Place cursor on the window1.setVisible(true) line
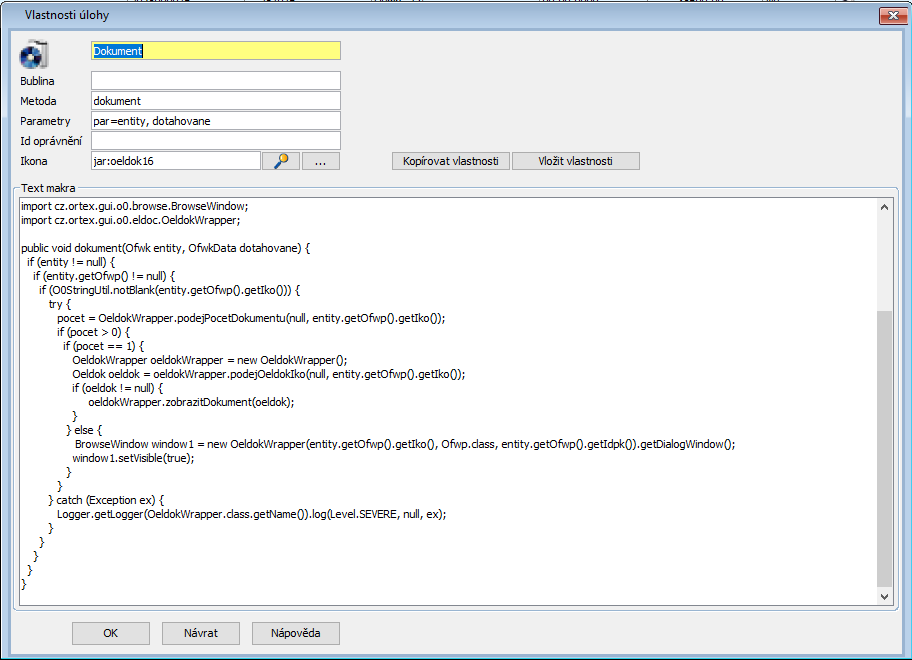 coord(133,458)
